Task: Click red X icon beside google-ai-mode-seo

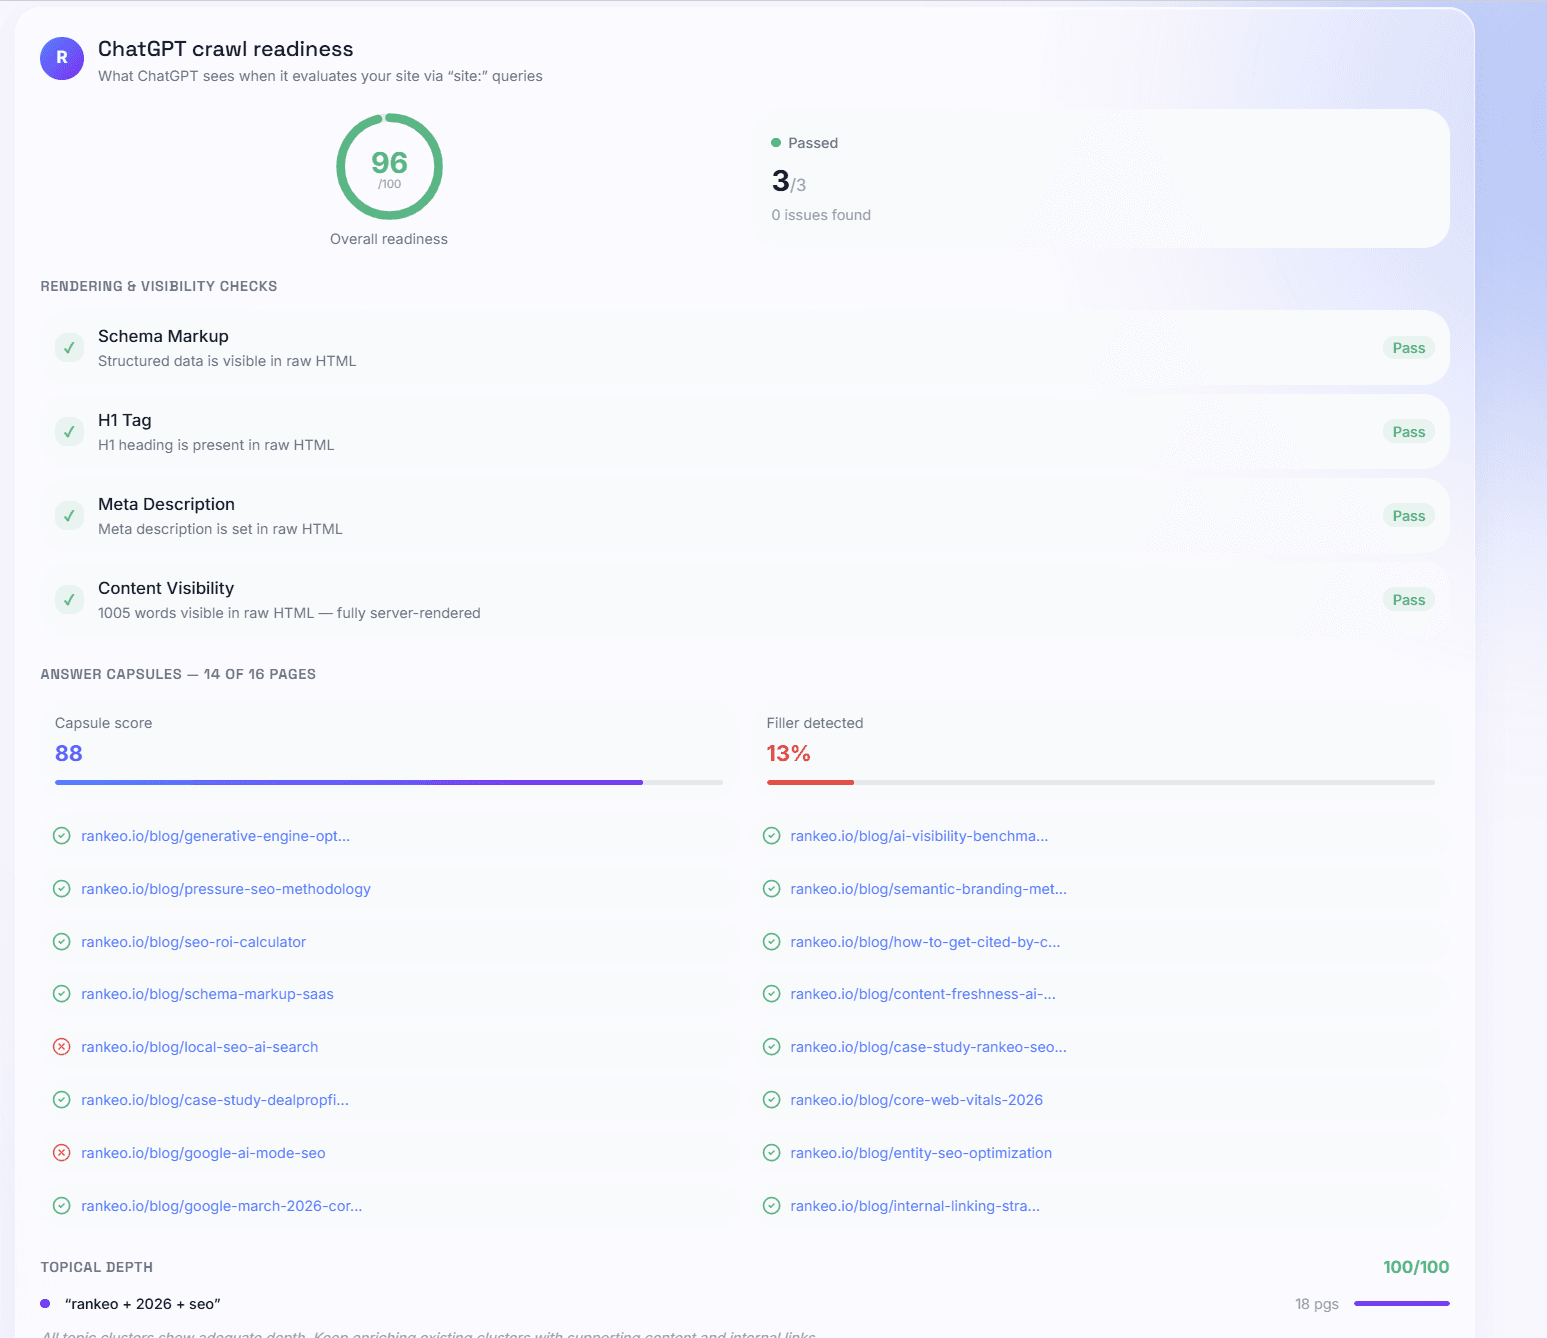Action: click(x=61, y=1153)
